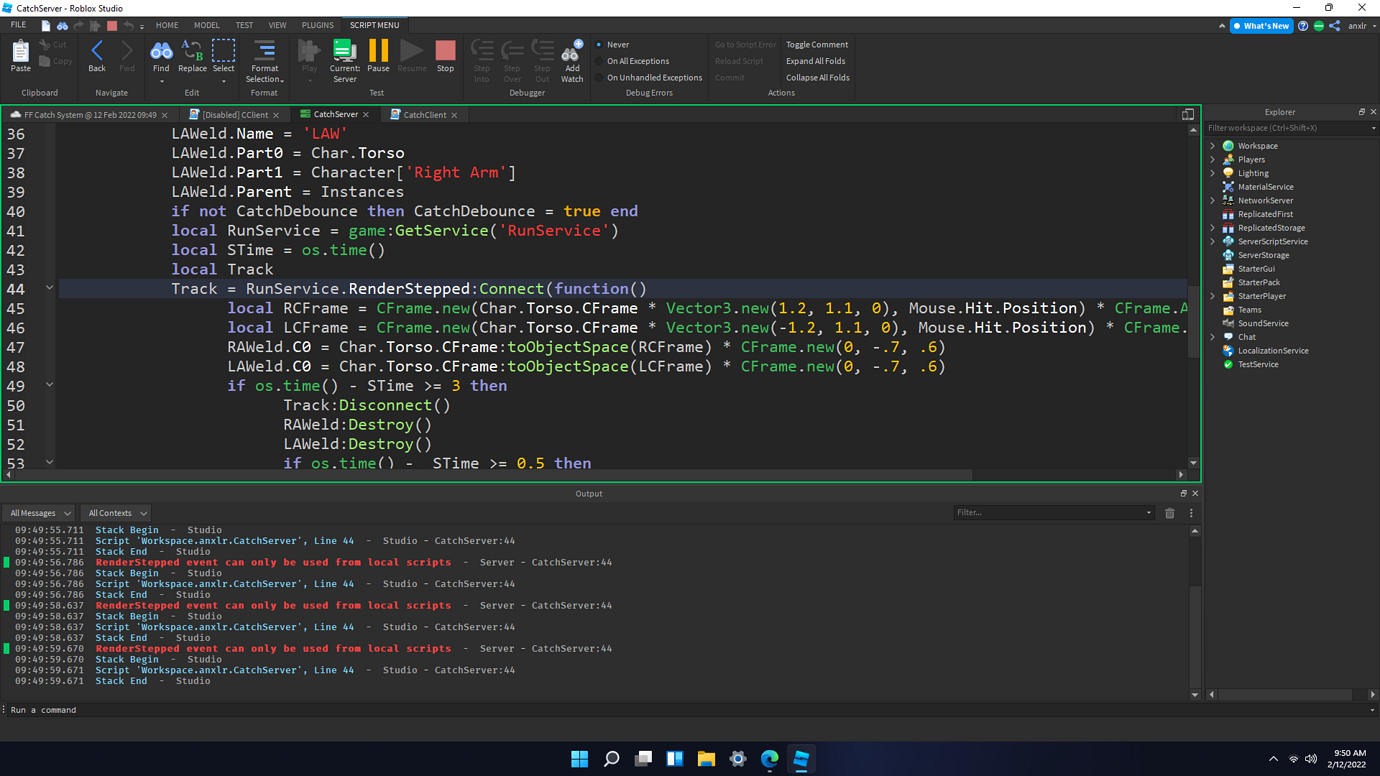Expand the StarterPlayer node

1213,297
